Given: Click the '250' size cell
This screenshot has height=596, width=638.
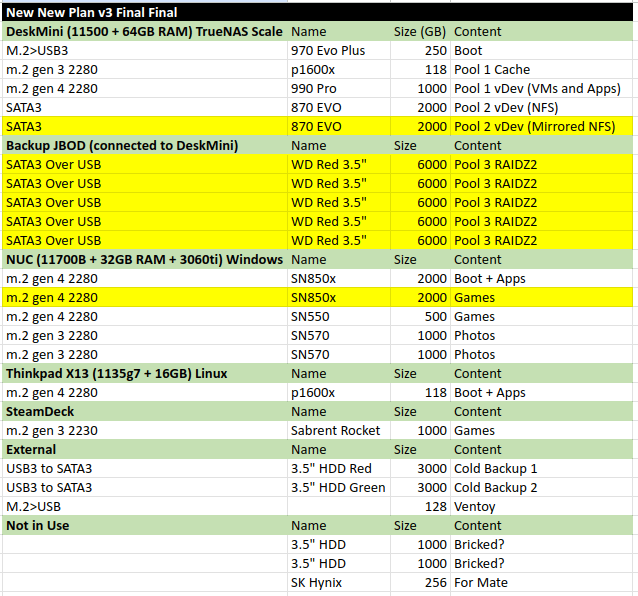Looking at the screenshot, I should (x=420, y=50).
